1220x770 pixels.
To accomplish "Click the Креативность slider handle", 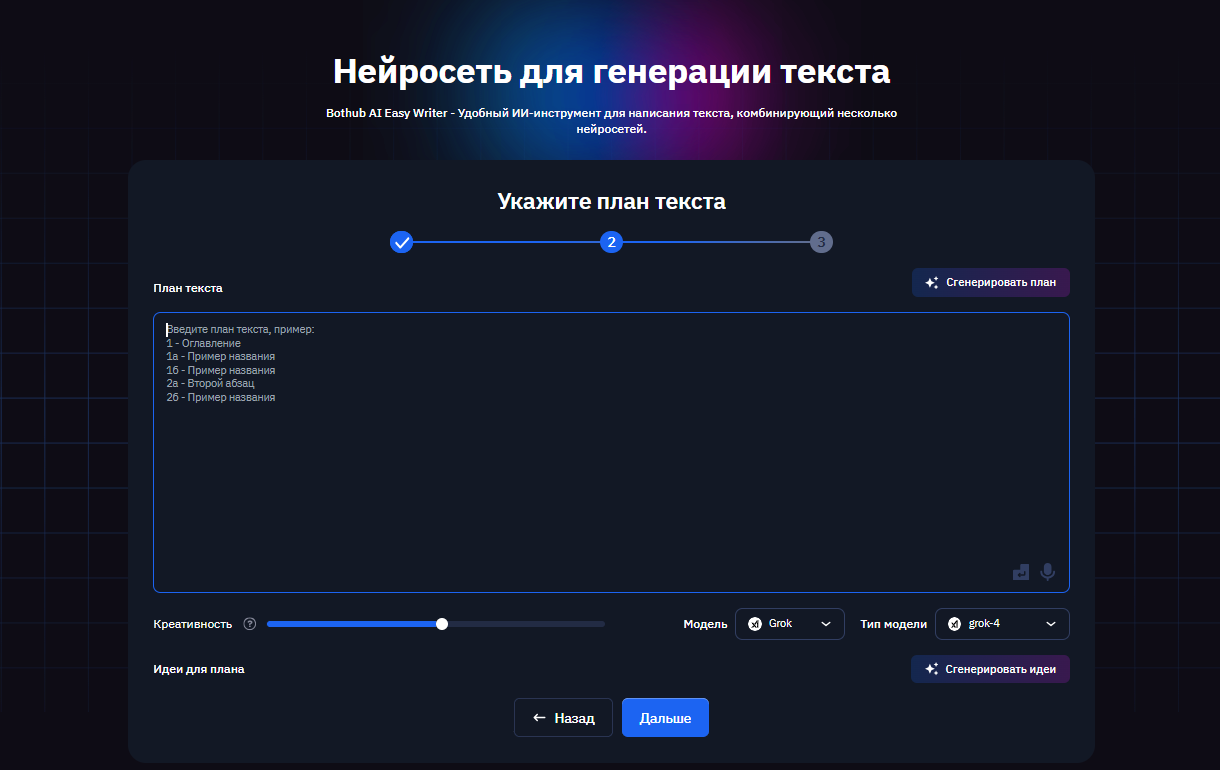I will [x=441, y=623].
